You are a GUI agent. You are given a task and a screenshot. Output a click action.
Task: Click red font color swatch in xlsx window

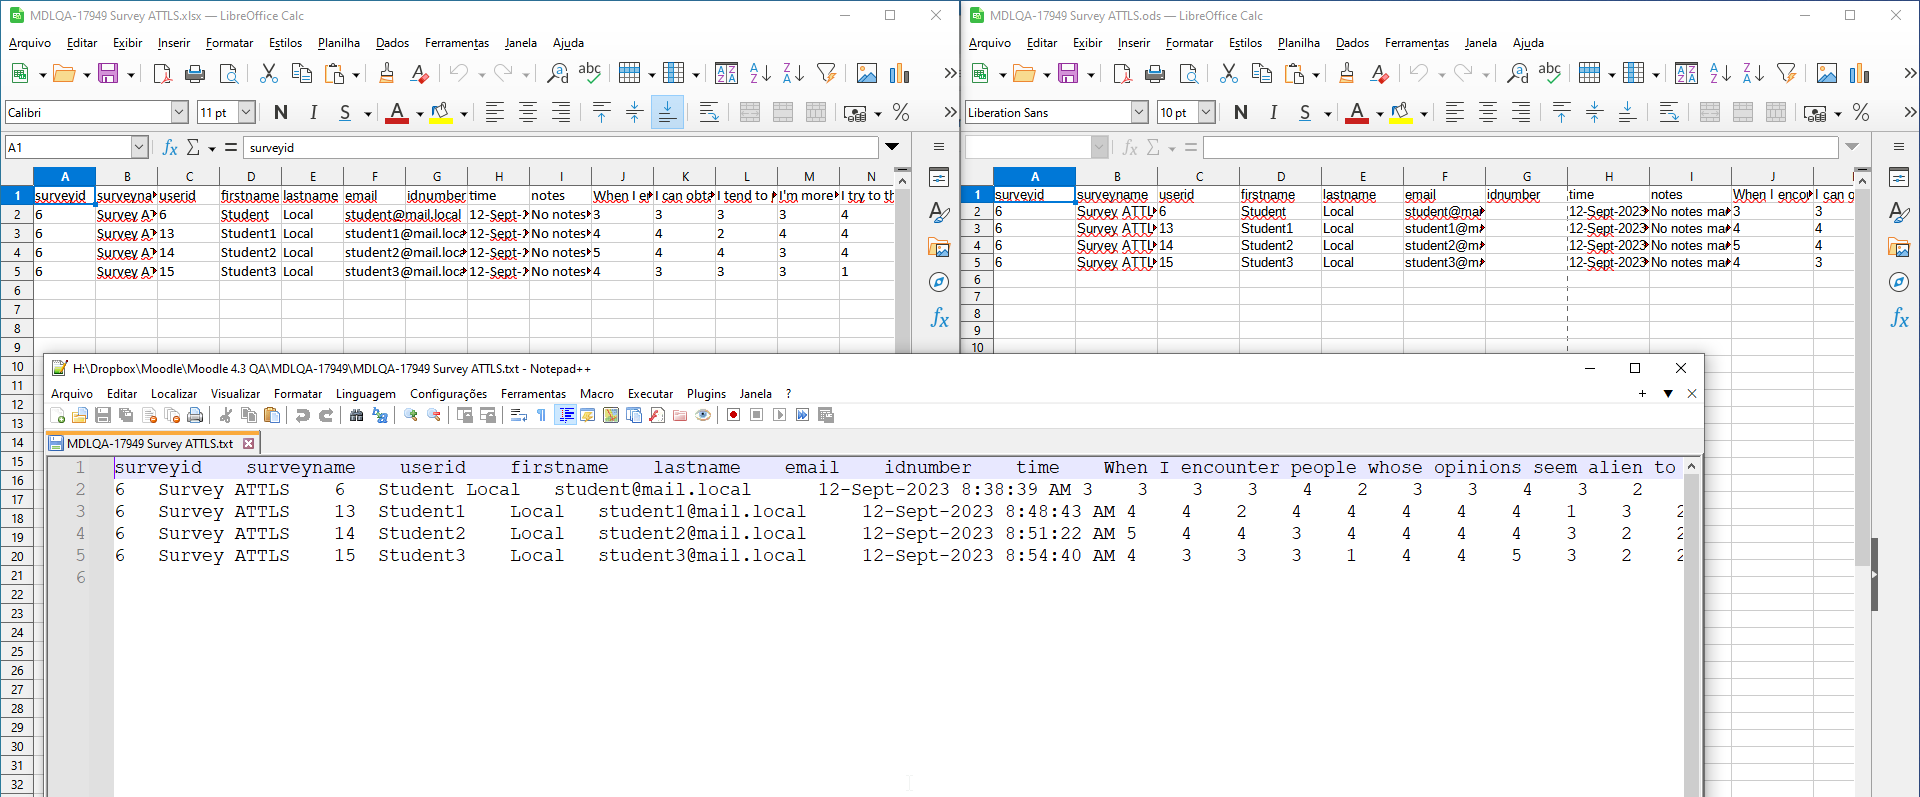pyautogui.click(x=396, y=112)
